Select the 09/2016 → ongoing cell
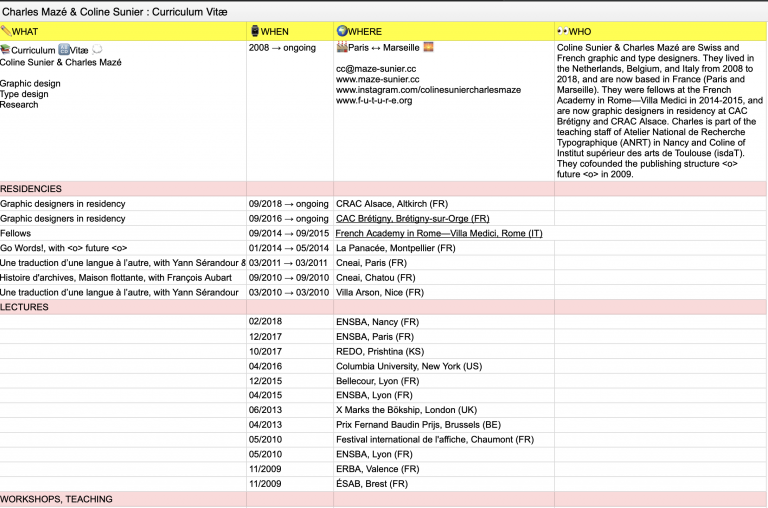The width and height of the screenshot is (768, 508). coord(289,218)
